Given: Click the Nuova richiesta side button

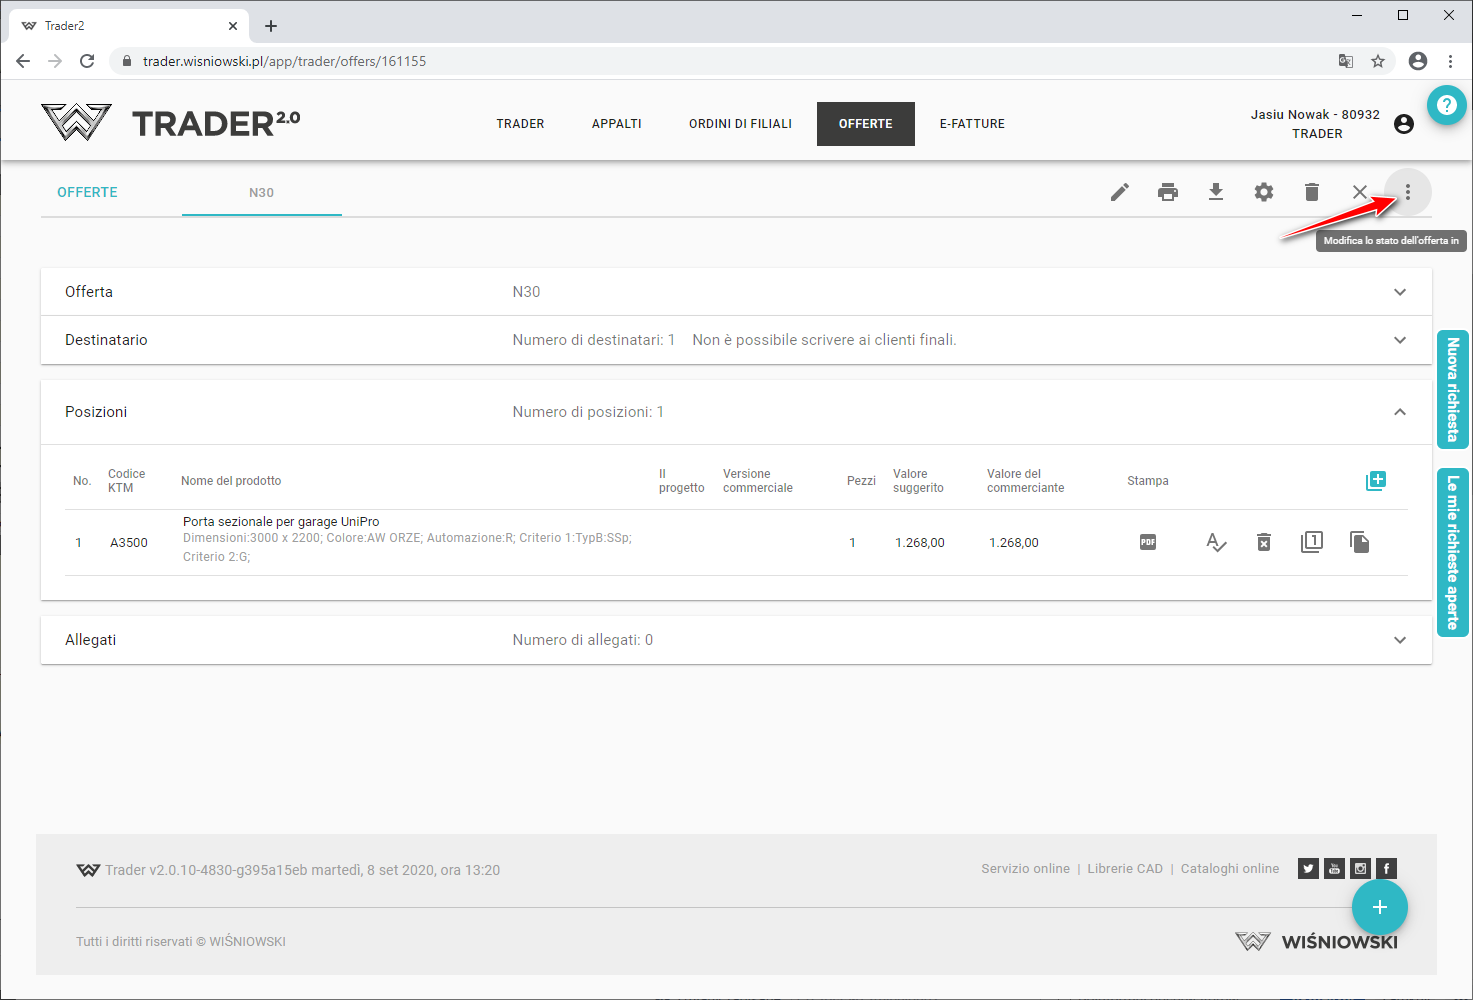Looking at the screenshot, I should (1452, 389).
